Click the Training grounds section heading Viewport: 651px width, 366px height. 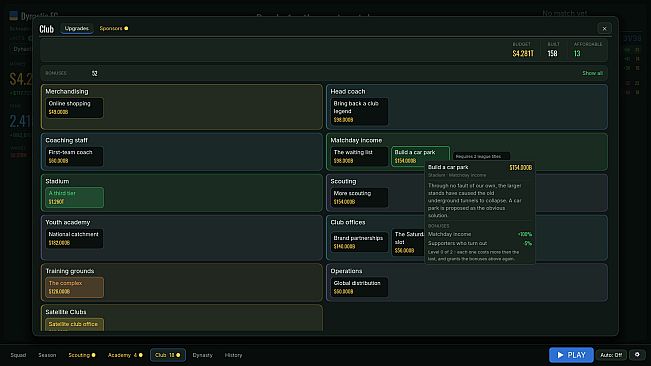70,271
